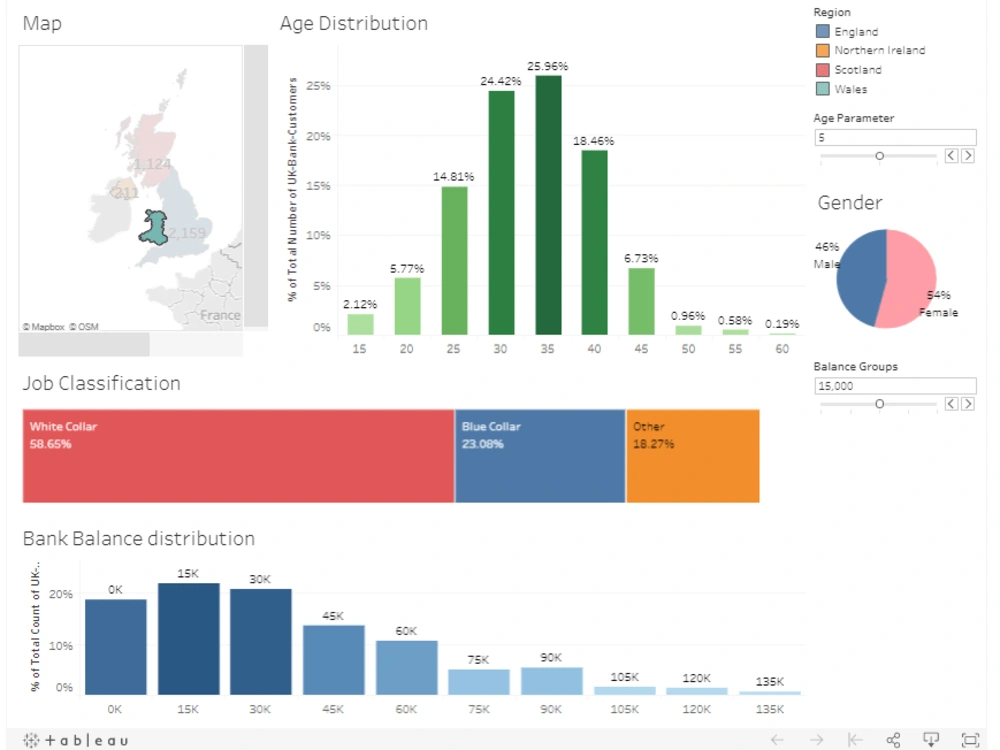Open the OSM attribution link
Viewport: 1000px width, 750px height.
87,325
